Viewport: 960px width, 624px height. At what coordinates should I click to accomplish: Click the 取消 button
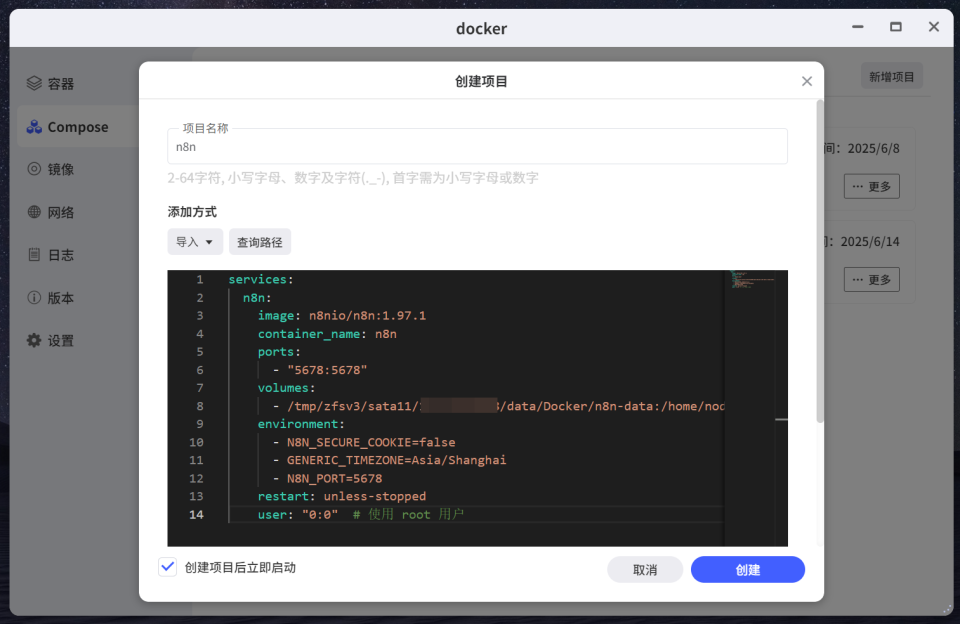click(x=645, y=569)
